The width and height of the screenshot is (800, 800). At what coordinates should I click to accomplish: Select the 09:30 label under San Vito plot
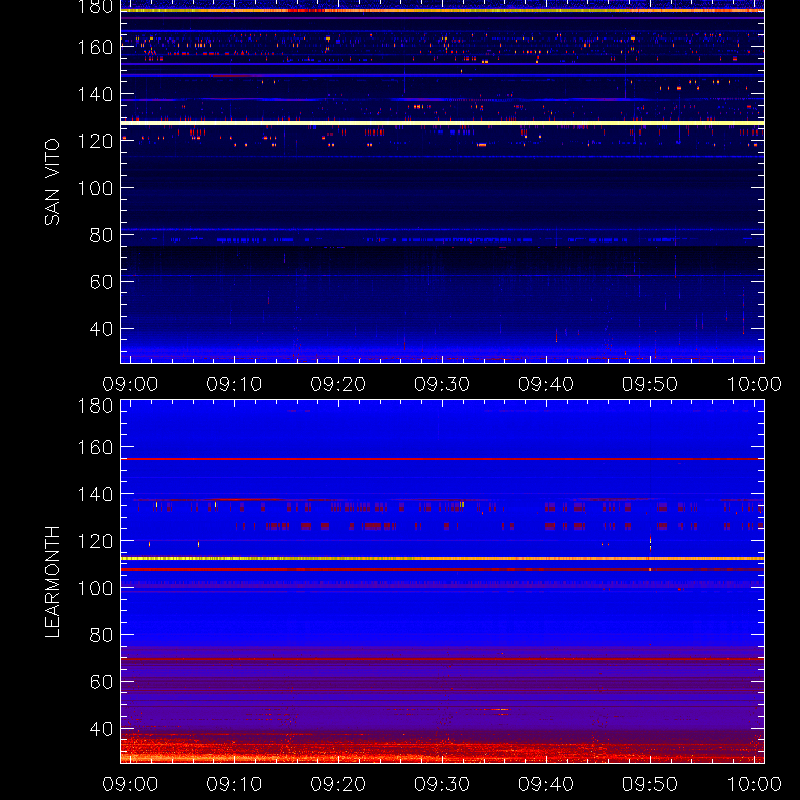(442, 384)
